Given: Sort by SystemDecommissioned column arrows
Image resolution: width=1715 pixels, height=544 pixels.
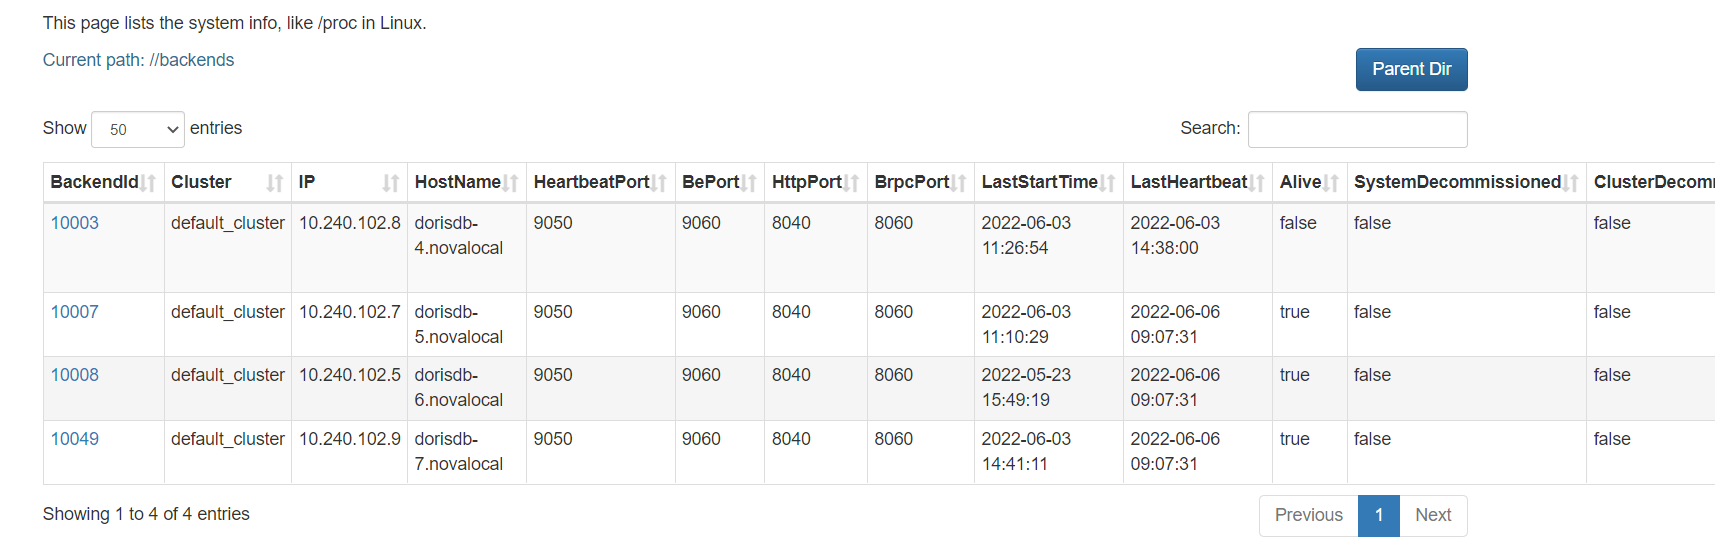Looking at the screenshot, I should (1571, 183).
